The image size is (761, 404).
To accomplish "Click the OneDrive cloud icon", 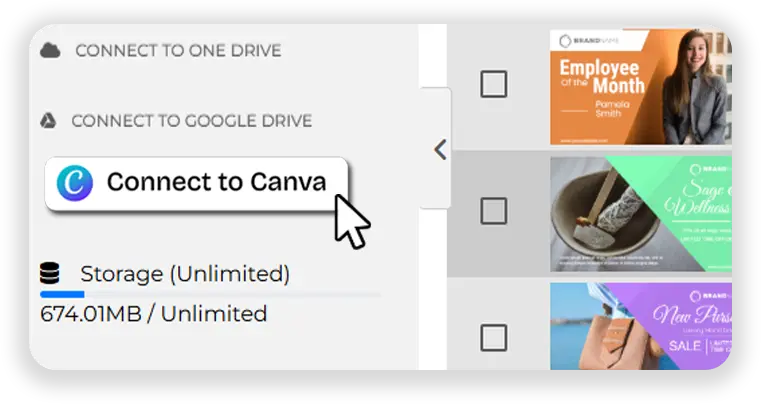I will 50,50.
